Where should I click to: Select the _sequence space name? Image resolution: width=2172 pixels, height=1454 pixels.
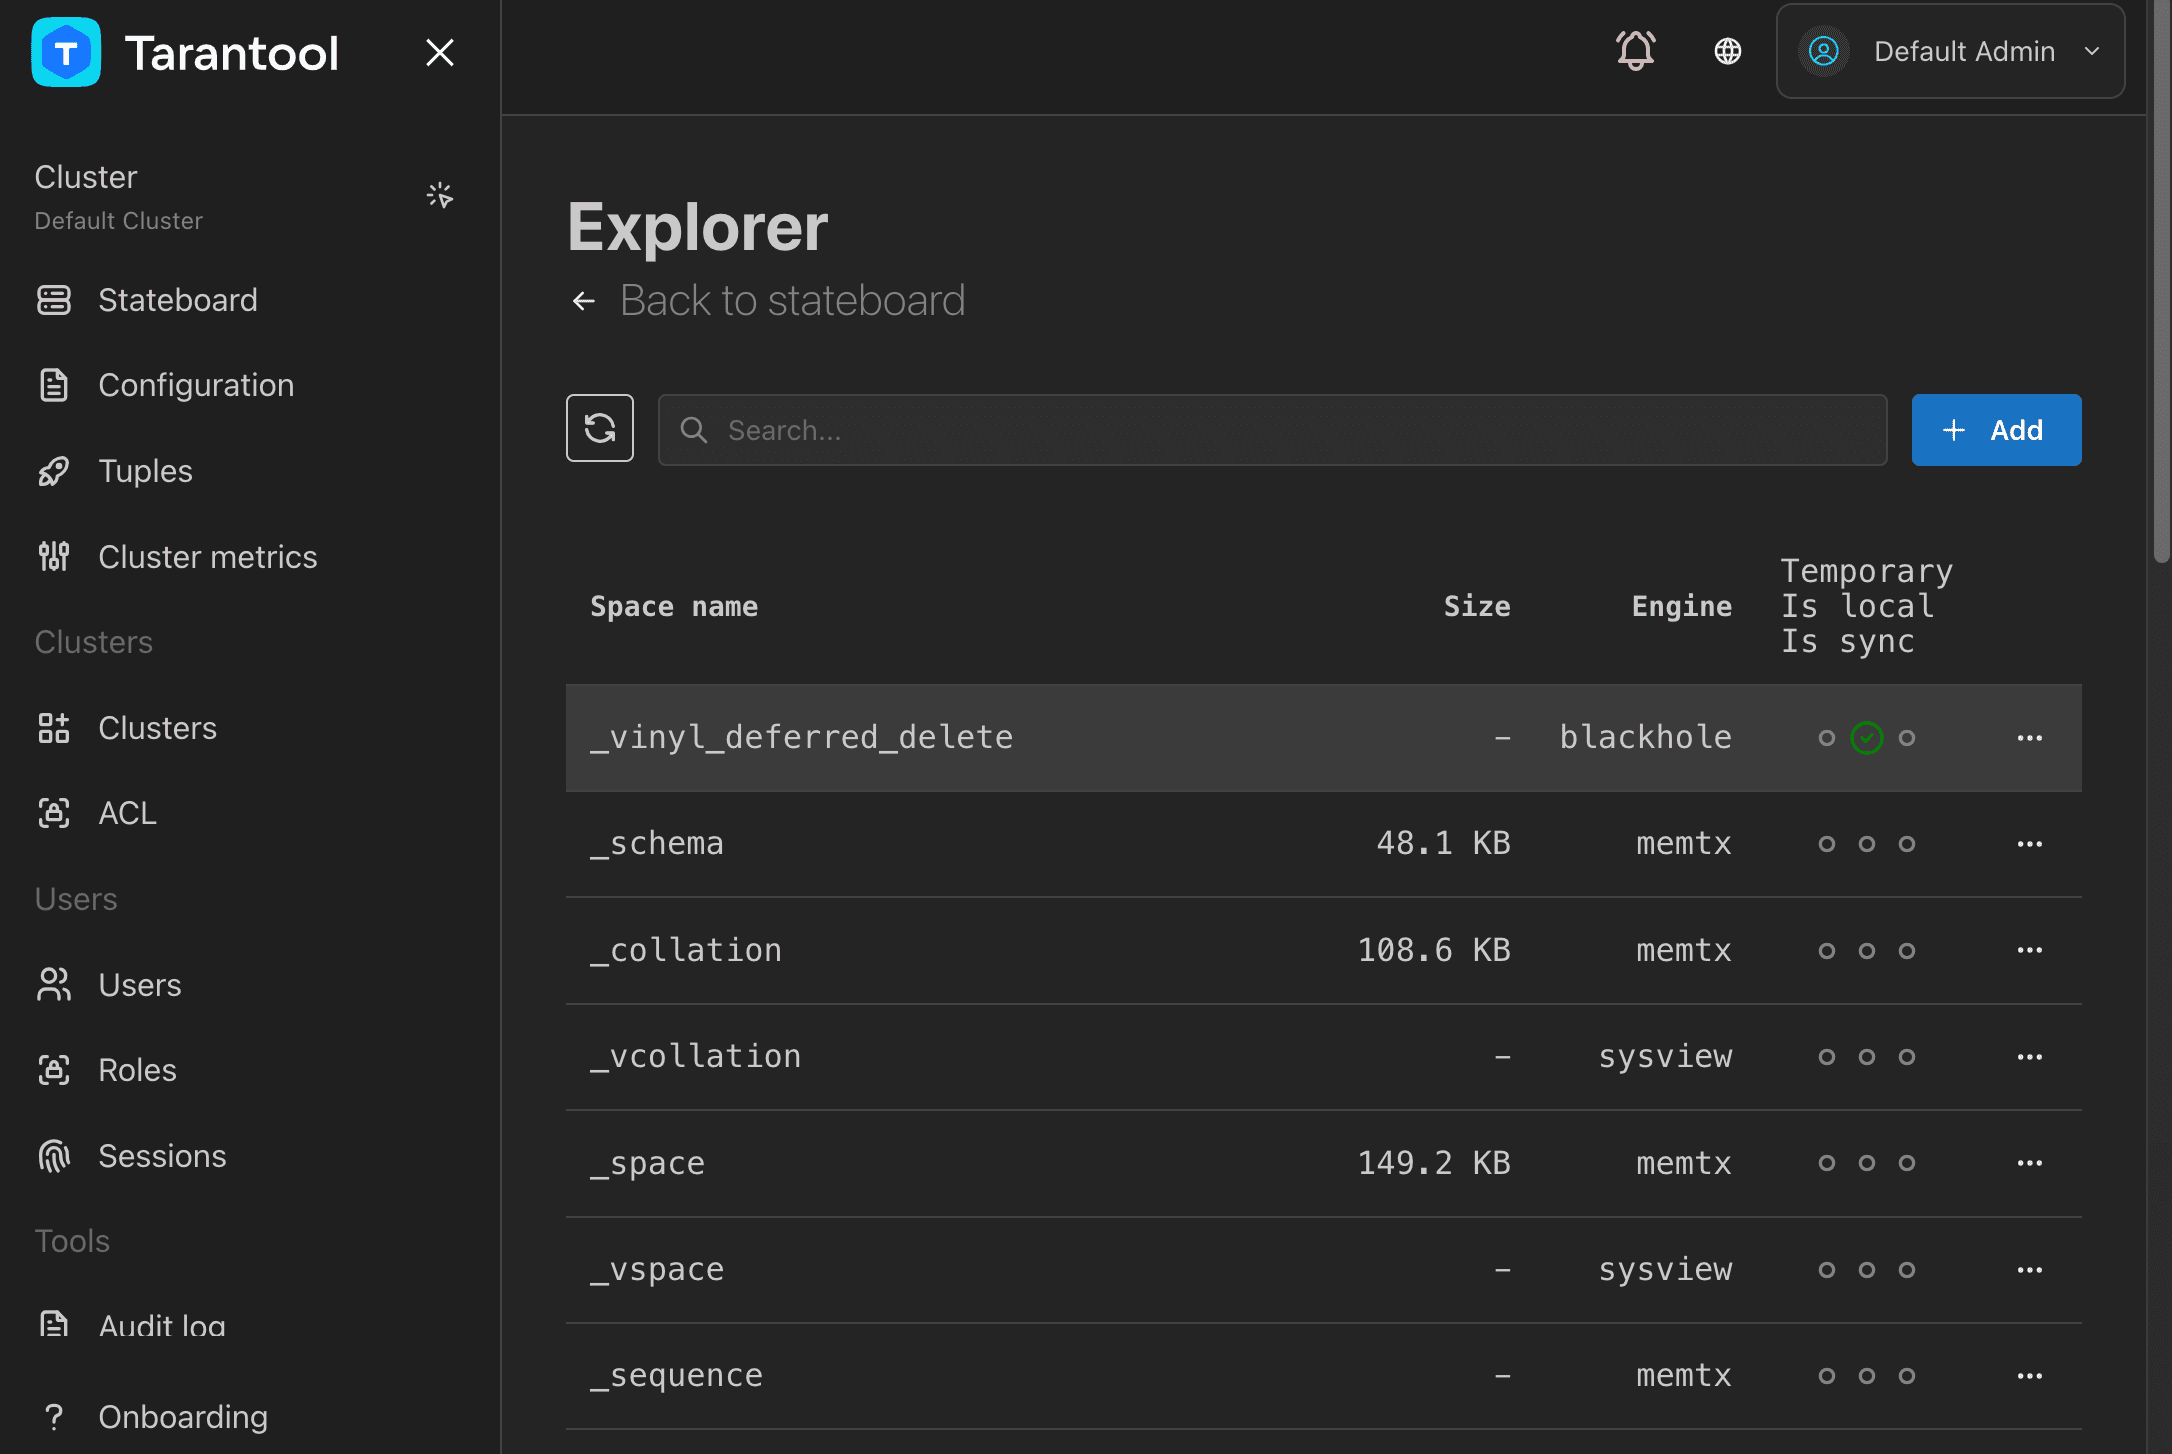pyautogui.click(x=677, y=1376)
